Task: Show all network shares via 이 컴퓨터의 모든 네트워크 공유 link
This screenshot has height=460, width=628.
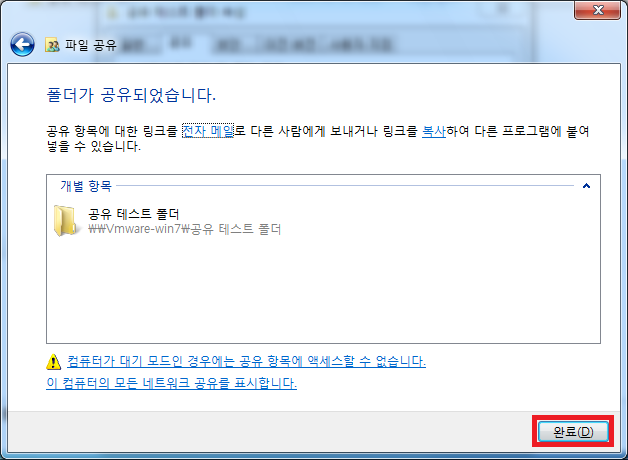Action: pos(171,383)
